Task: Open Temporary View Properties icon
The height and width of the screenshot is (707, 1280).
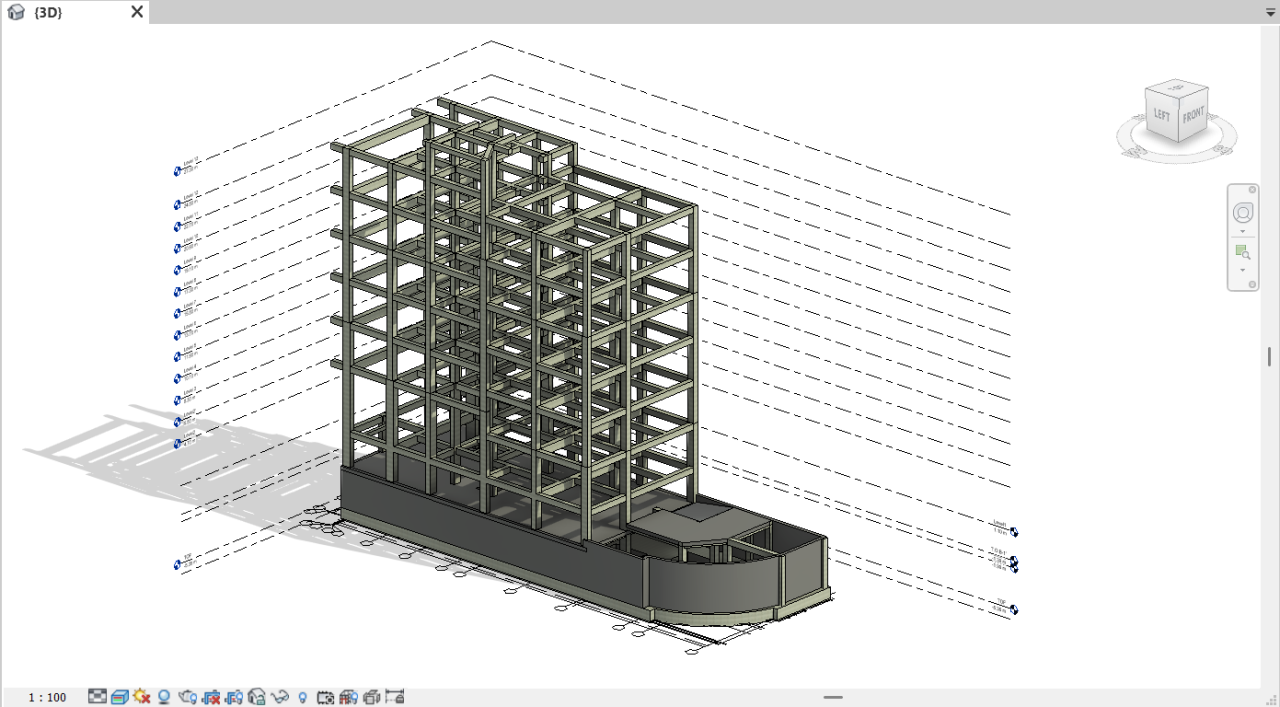Action: click(326, 697)
